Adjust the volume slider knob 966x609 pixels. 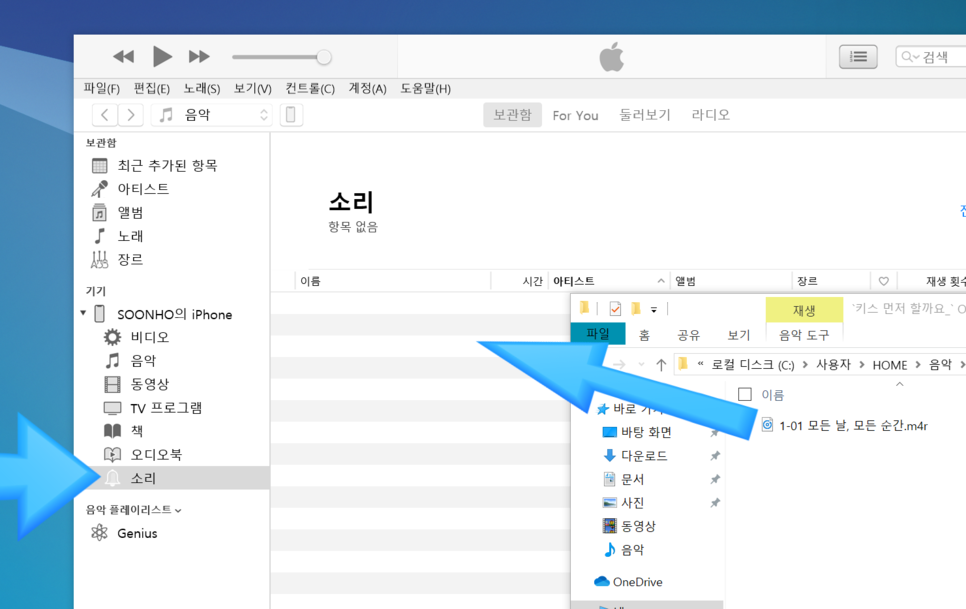[323, 57]
